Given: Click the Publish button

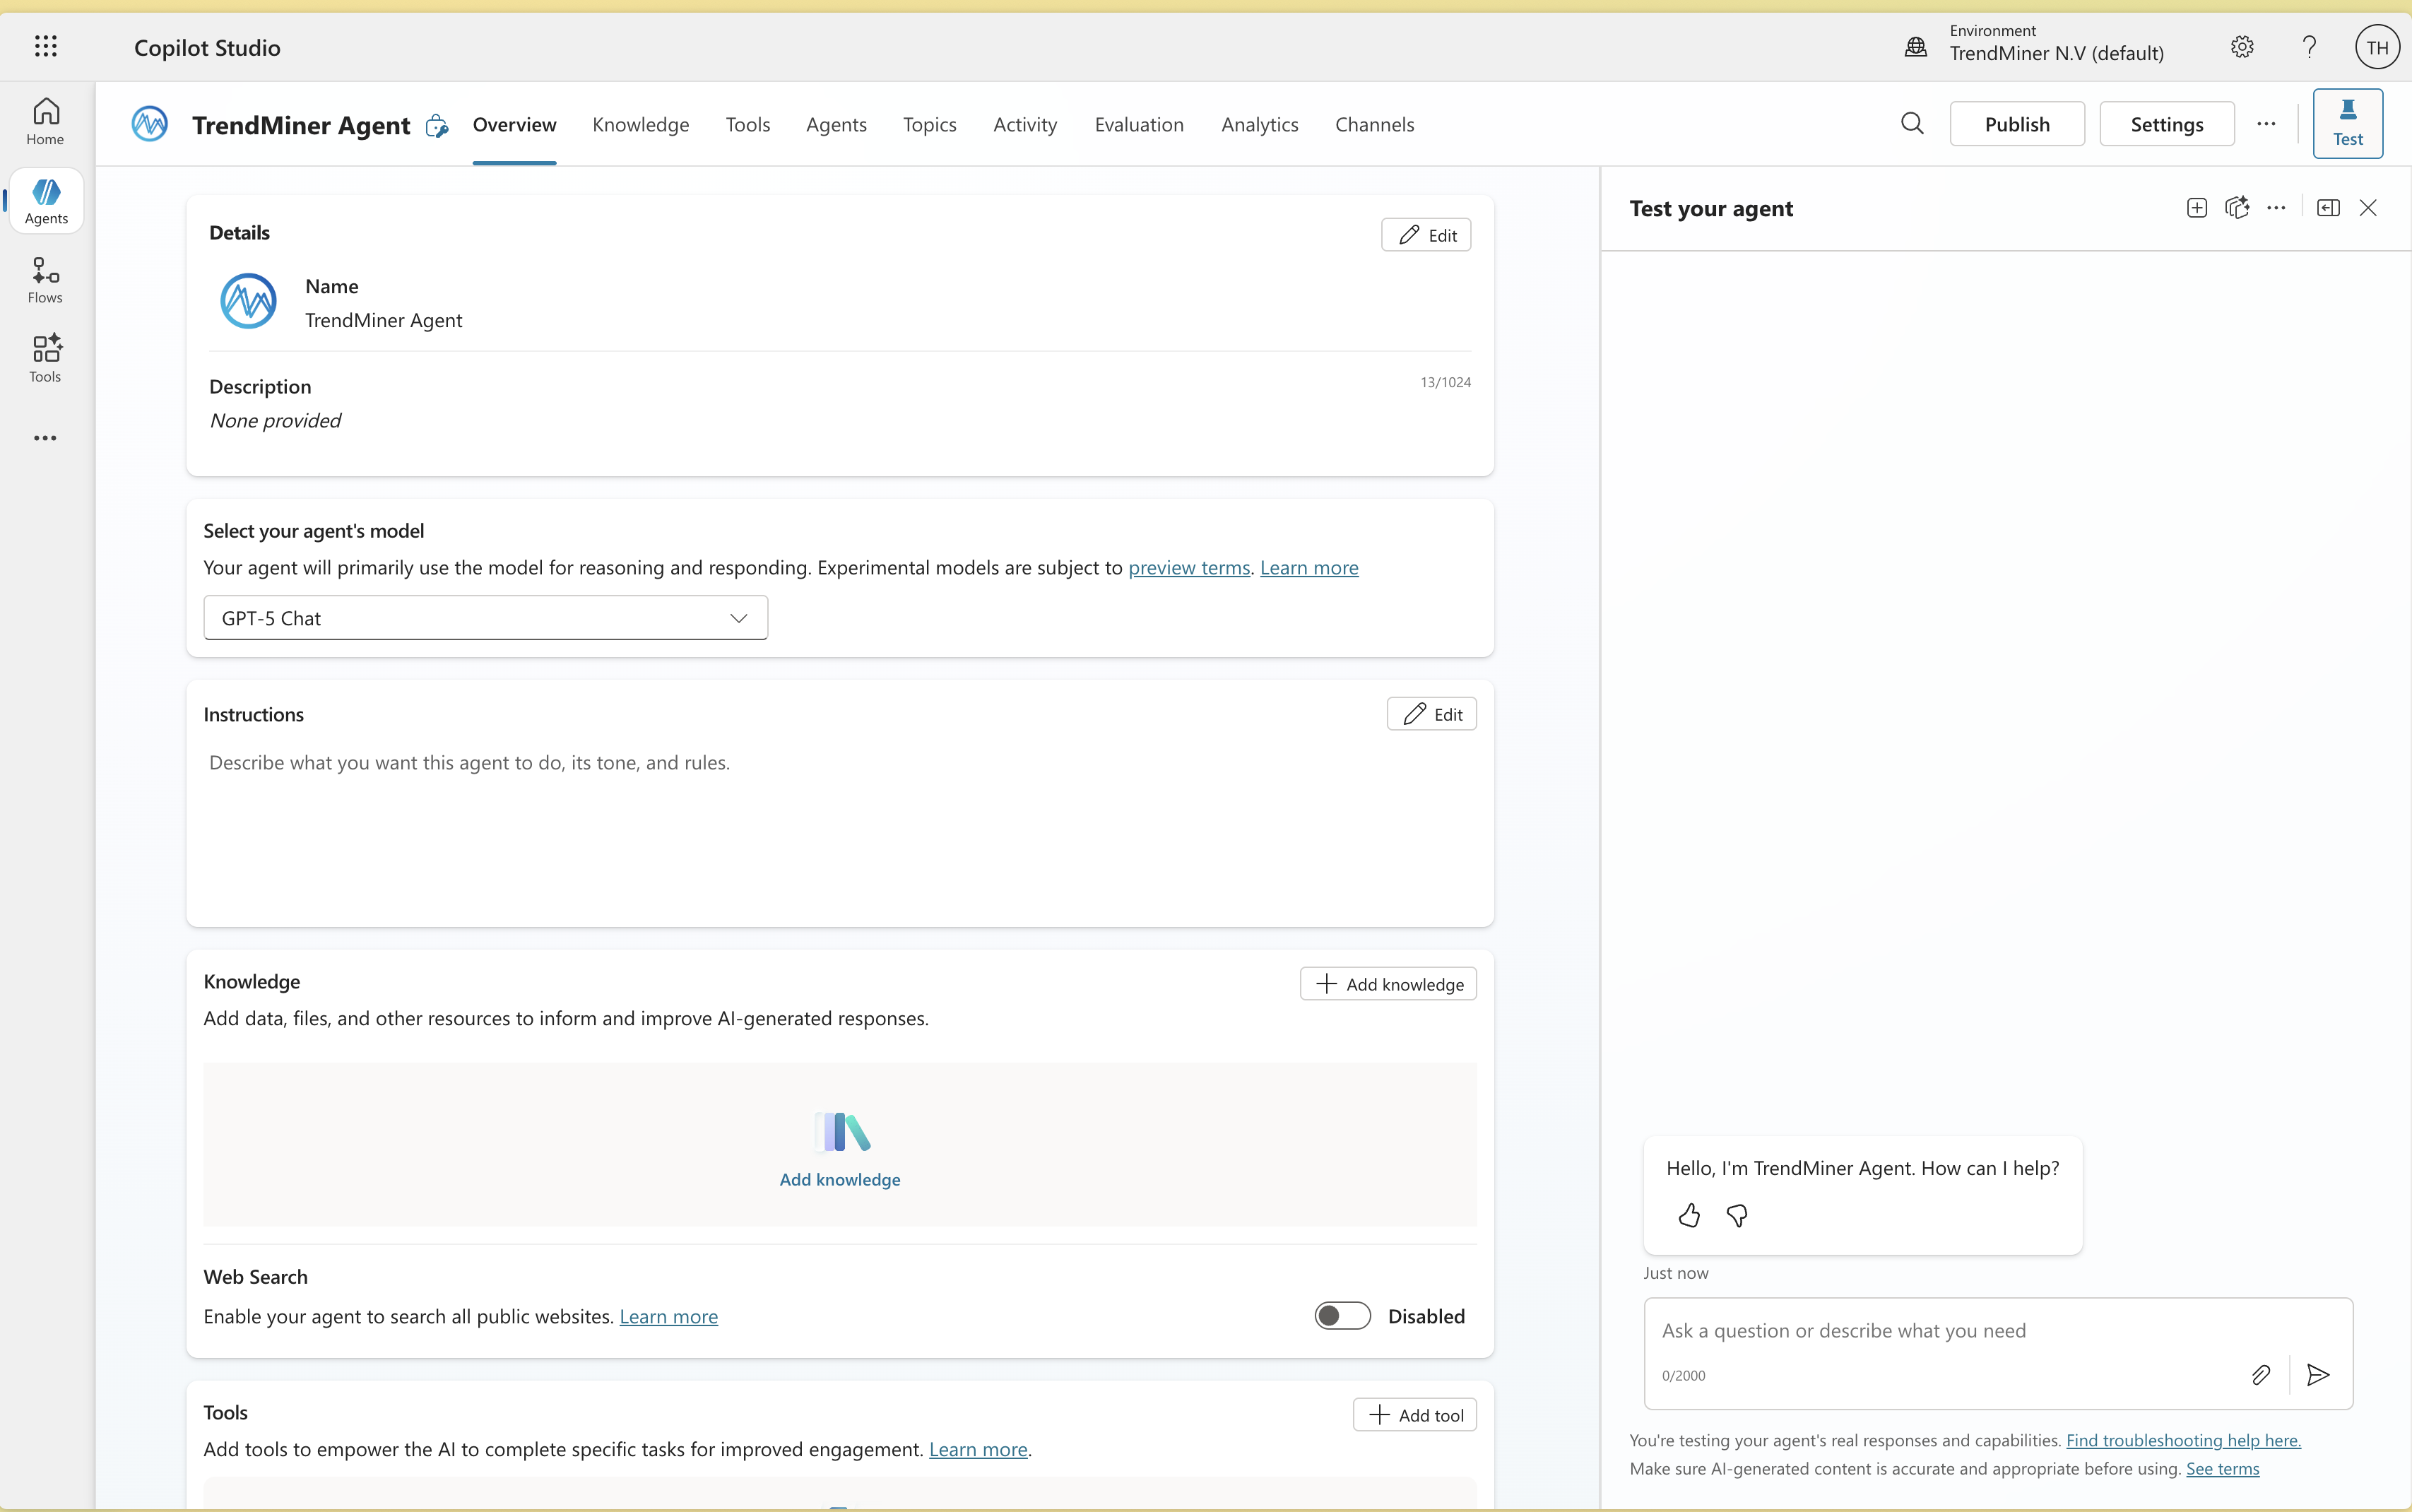Looking at the screenshot, I should tap(2017, 124).
